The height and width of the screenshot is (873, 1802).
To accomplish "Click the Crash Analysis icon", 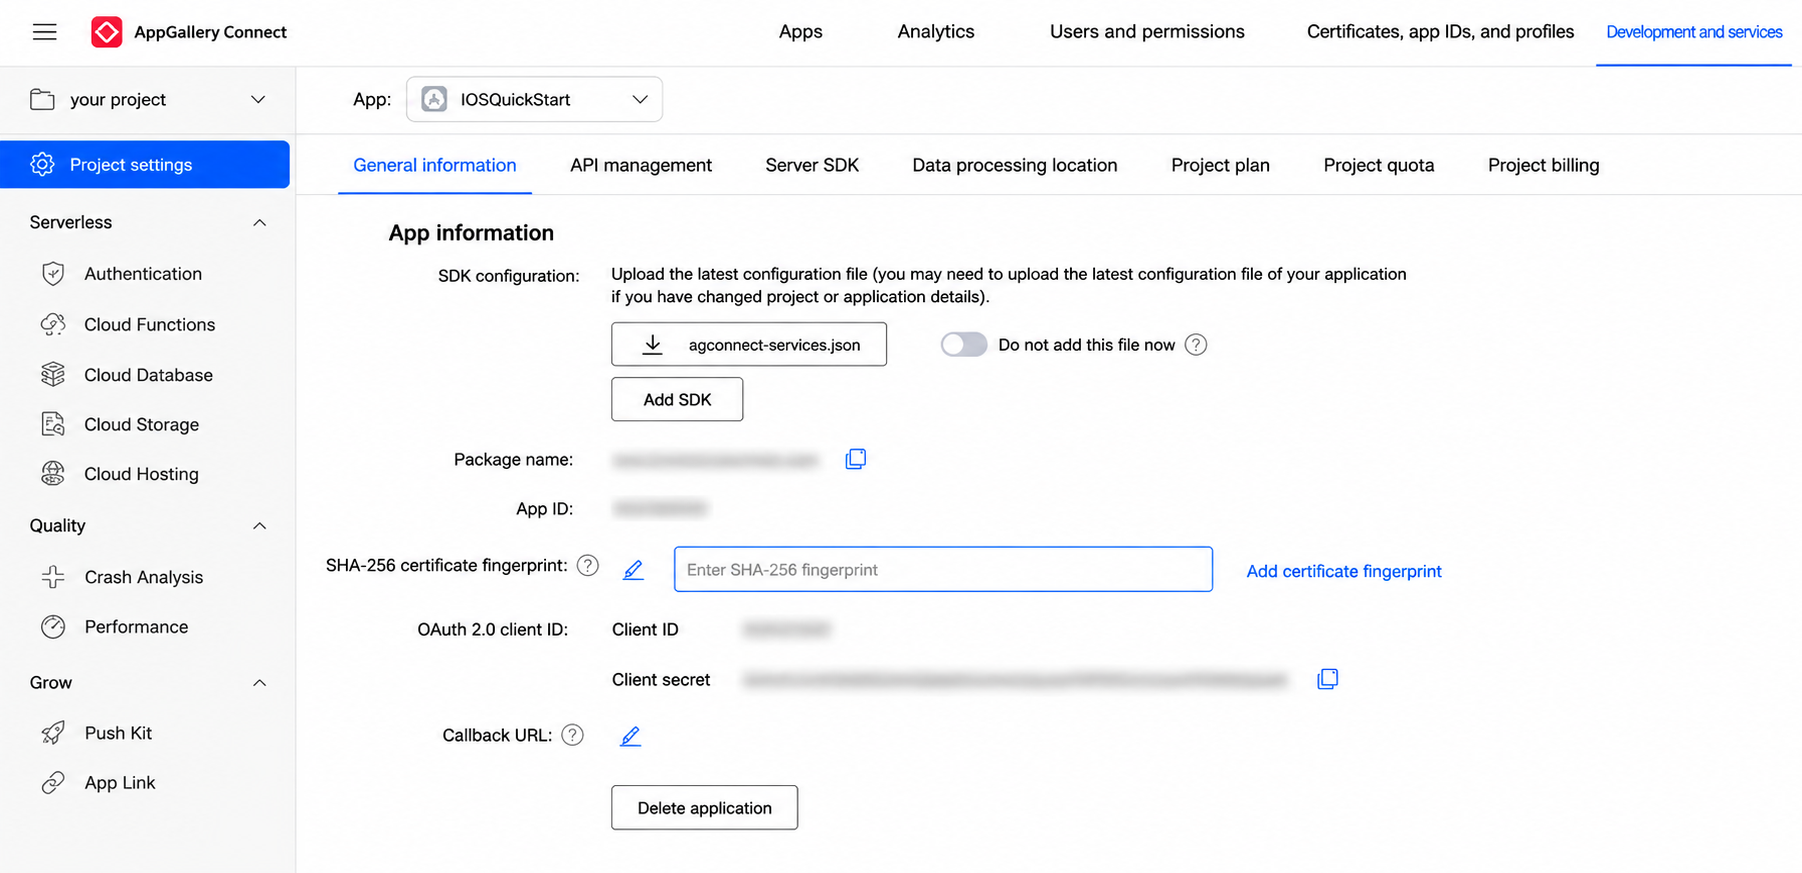I will pos(53,577).
